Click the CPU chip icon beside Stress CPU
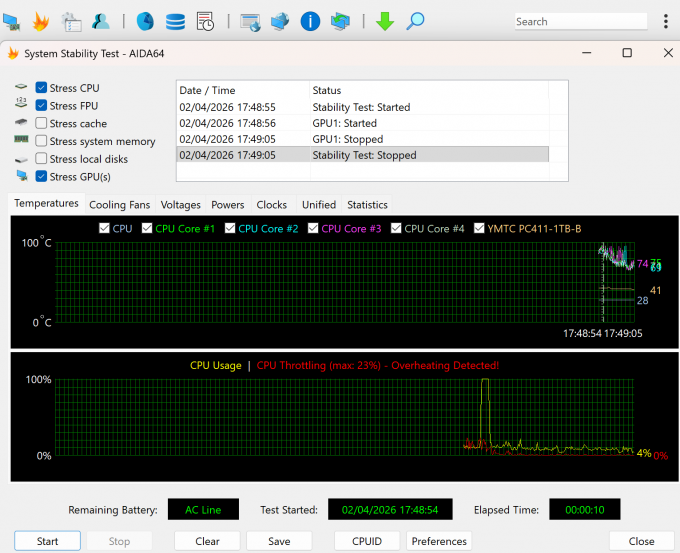680x553 pixels. pos(21,87)
